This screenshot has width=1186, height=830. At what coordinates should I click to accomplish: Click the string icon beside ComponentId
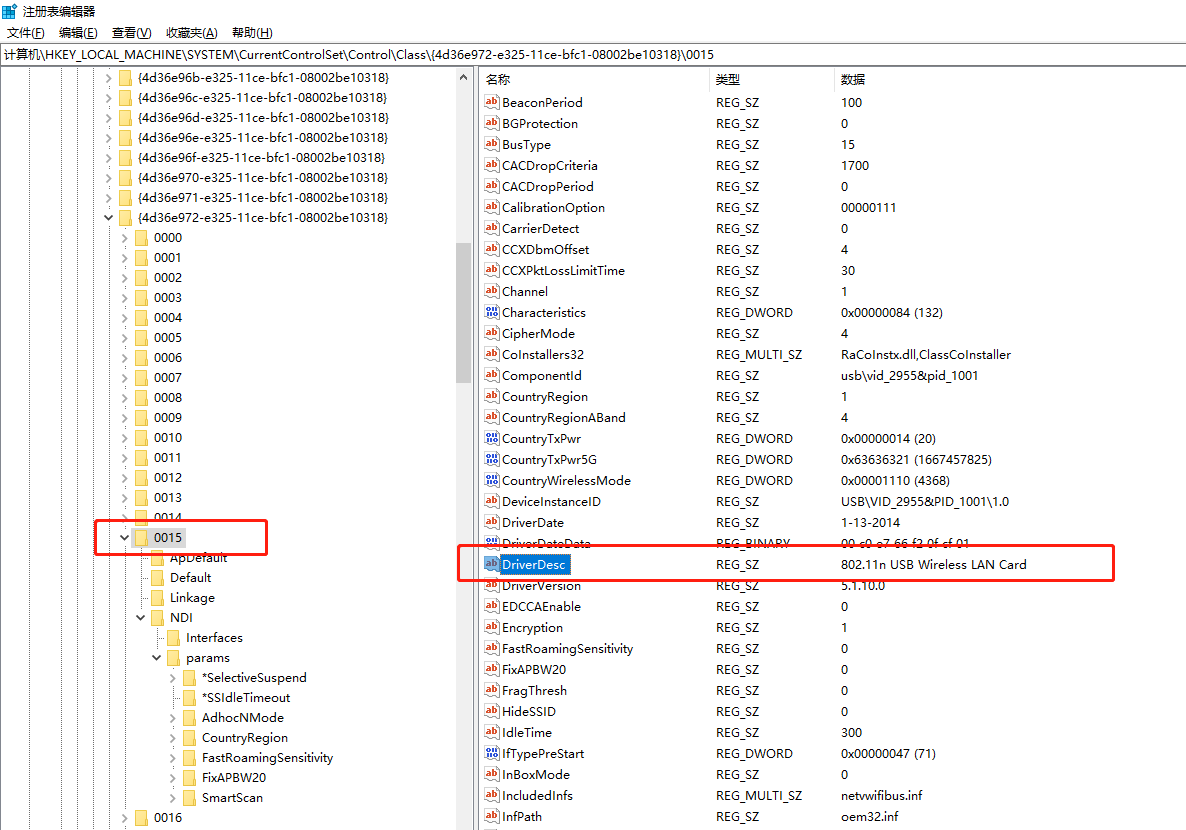click(491, 375)
